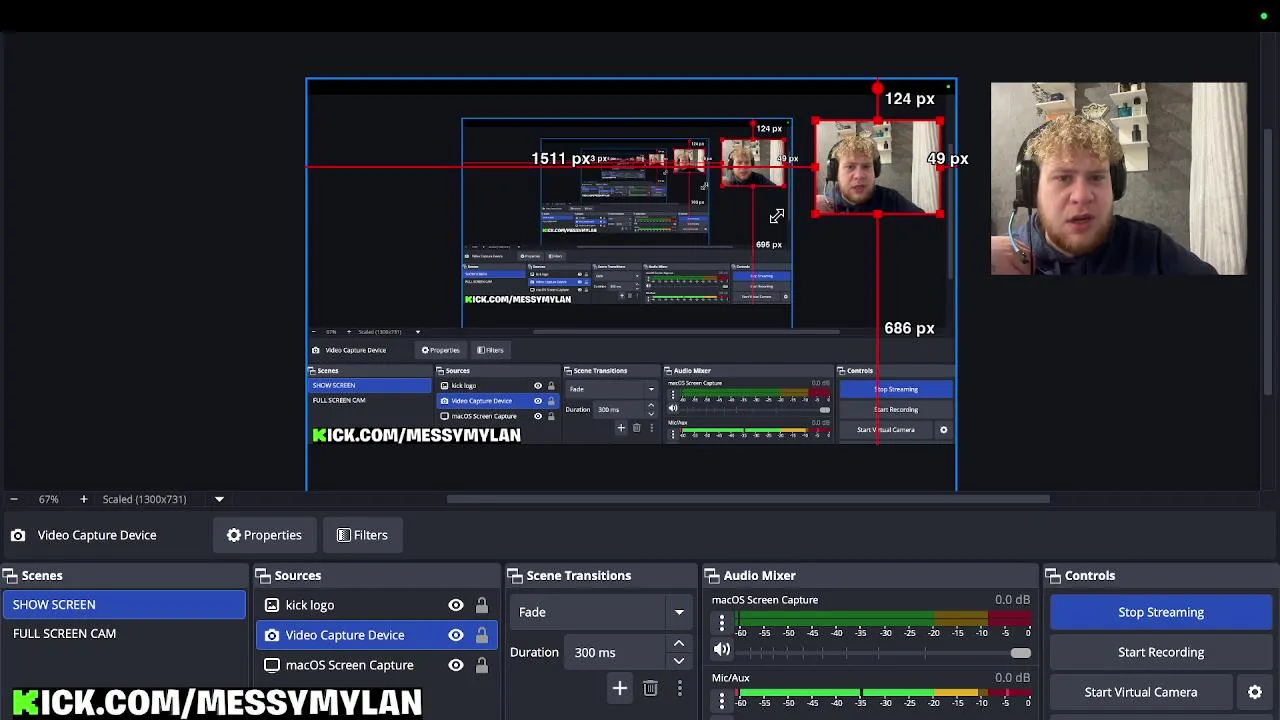Decrease transition duration with down arrow
Image resolution: width=1280 pixels, height=720 pixels.
[679, 660]
